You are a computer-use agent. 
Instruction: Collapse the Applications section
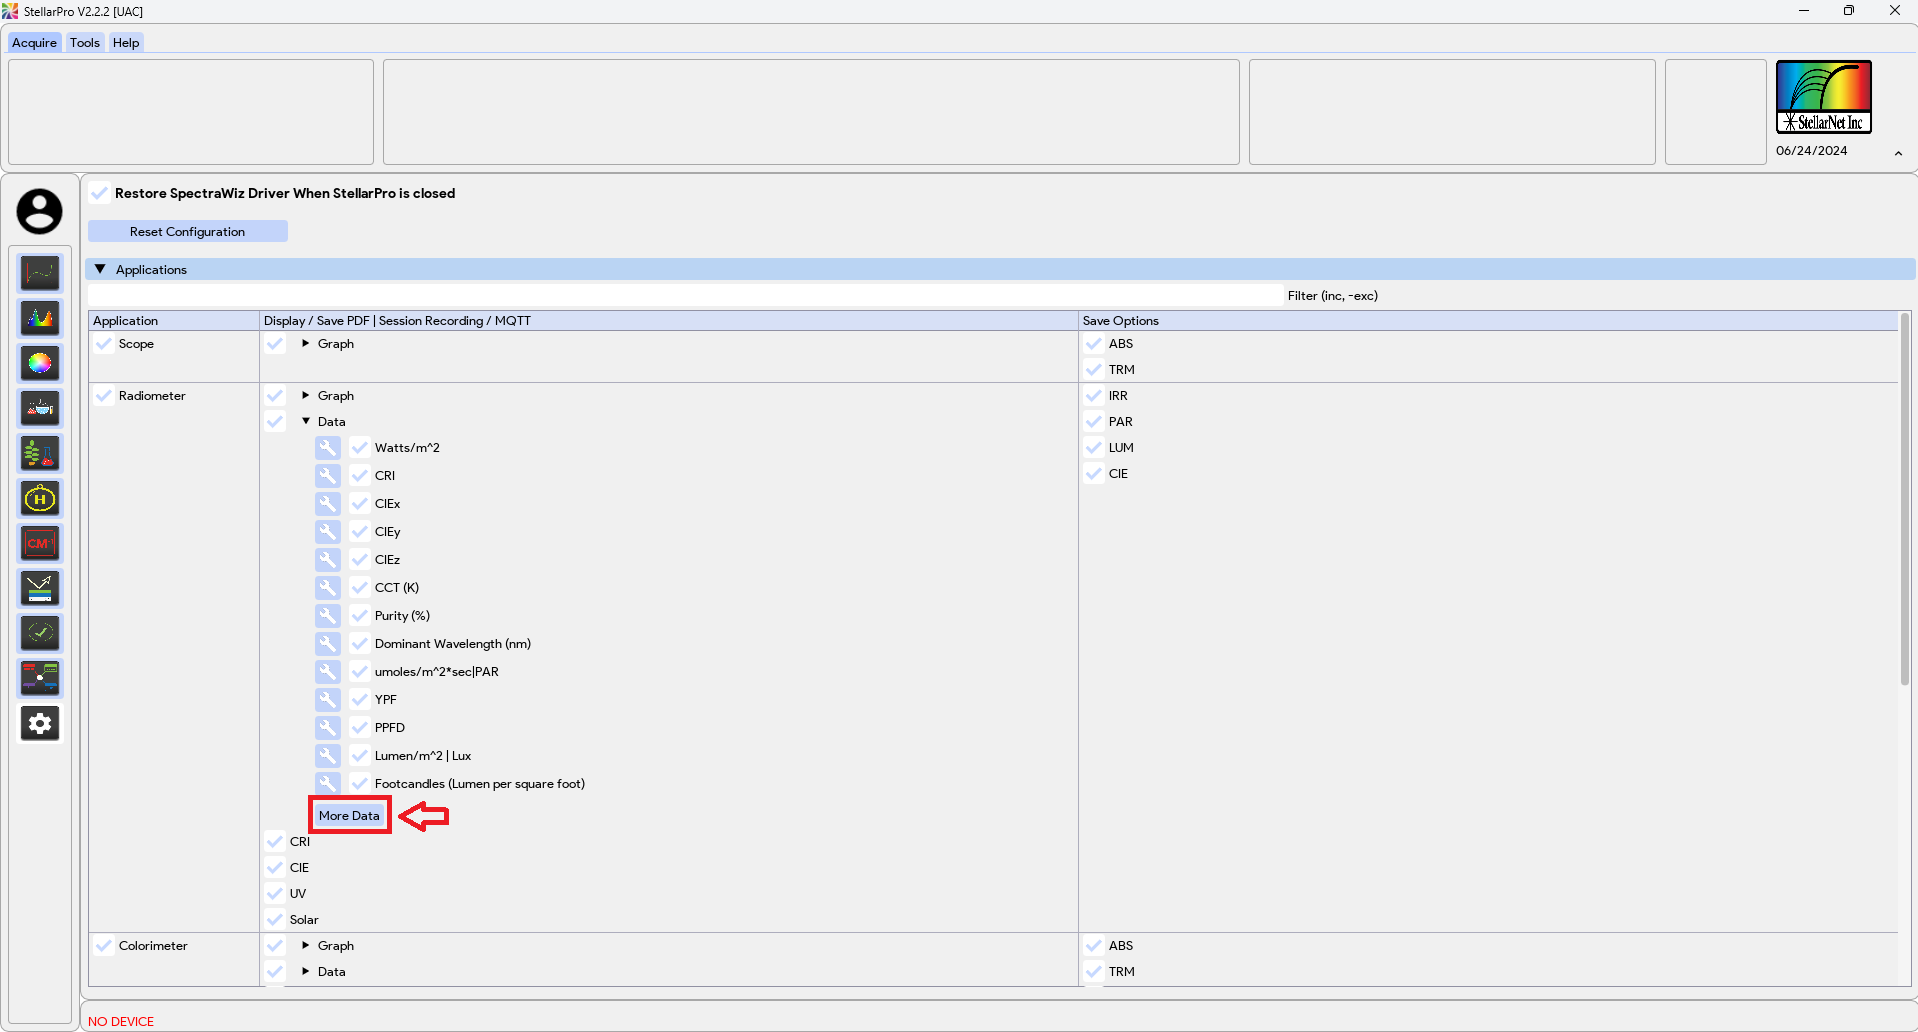tap(100, 269)
